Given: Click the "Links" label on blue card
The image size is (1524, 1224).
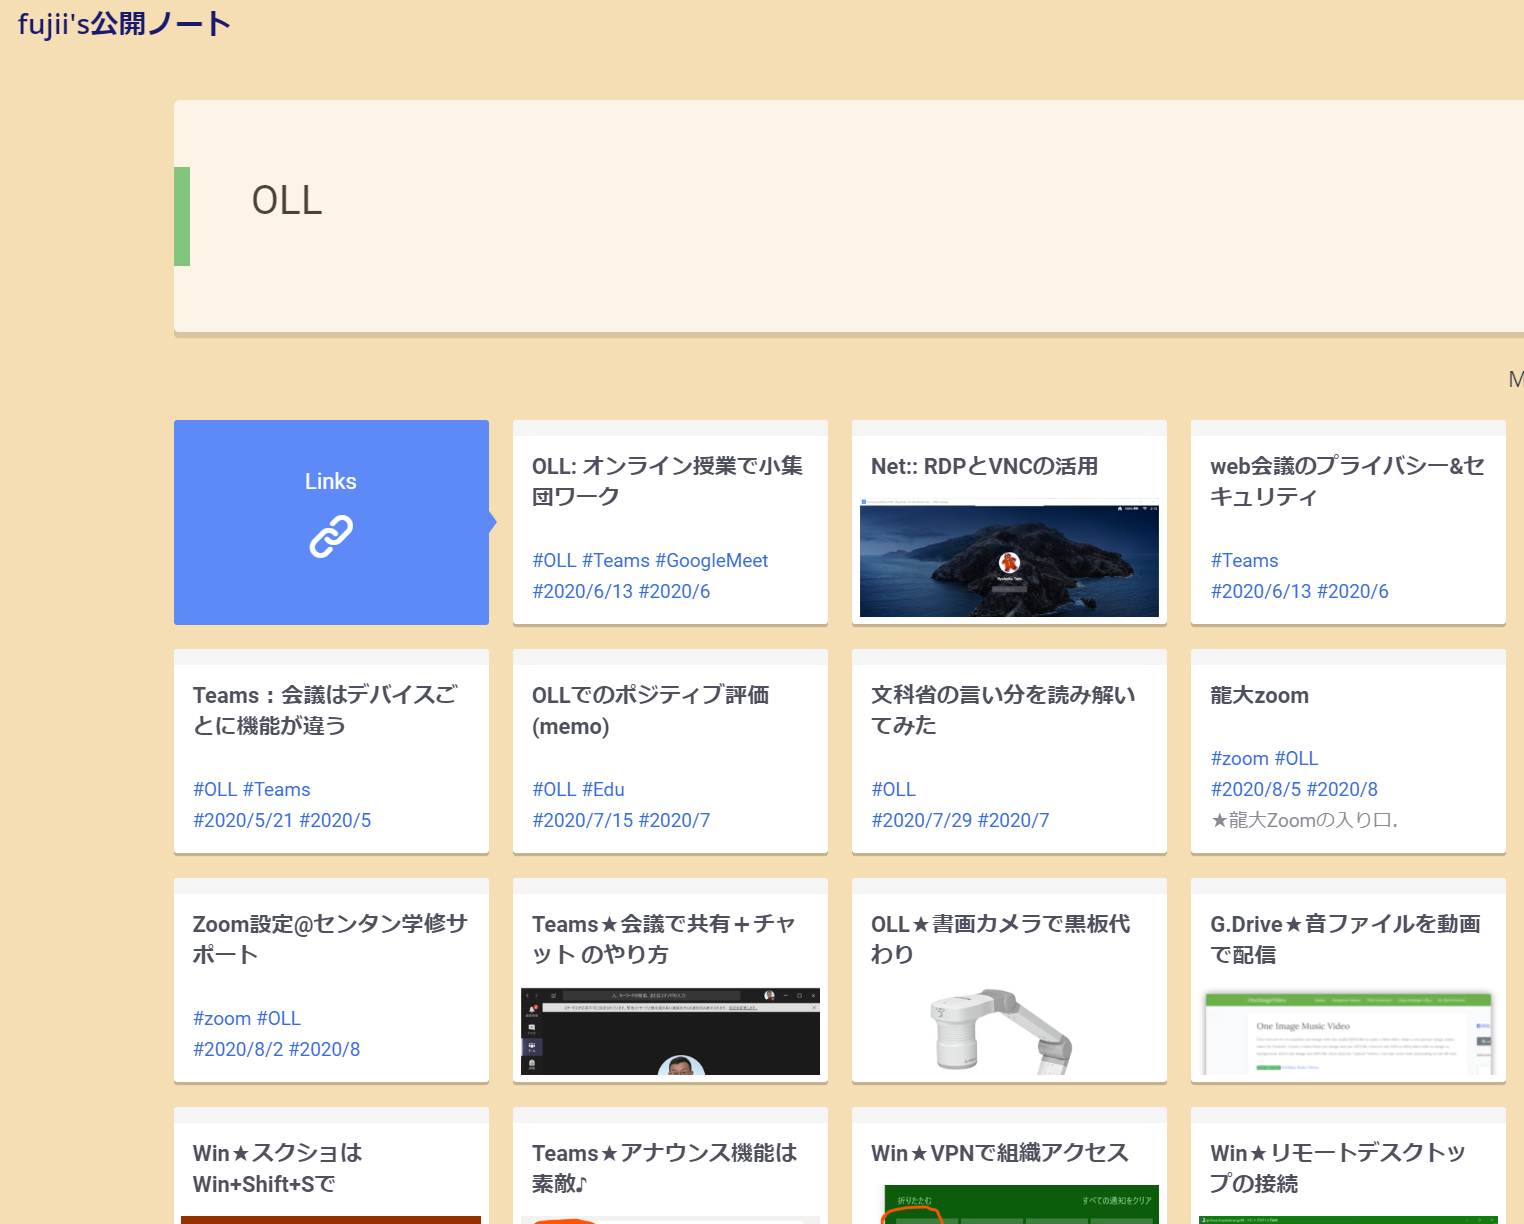Looking at the screenshot, I should (331, 481).
